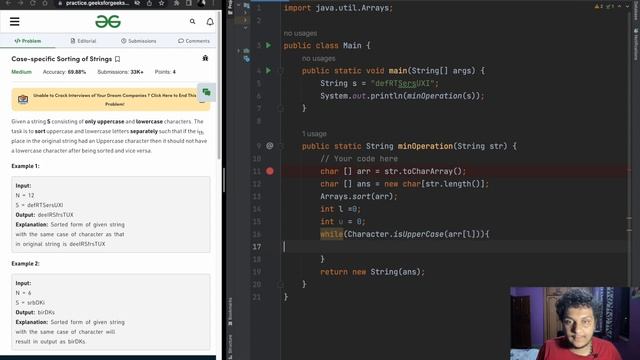Click the @ gutter icon beside minOperation

270,146
